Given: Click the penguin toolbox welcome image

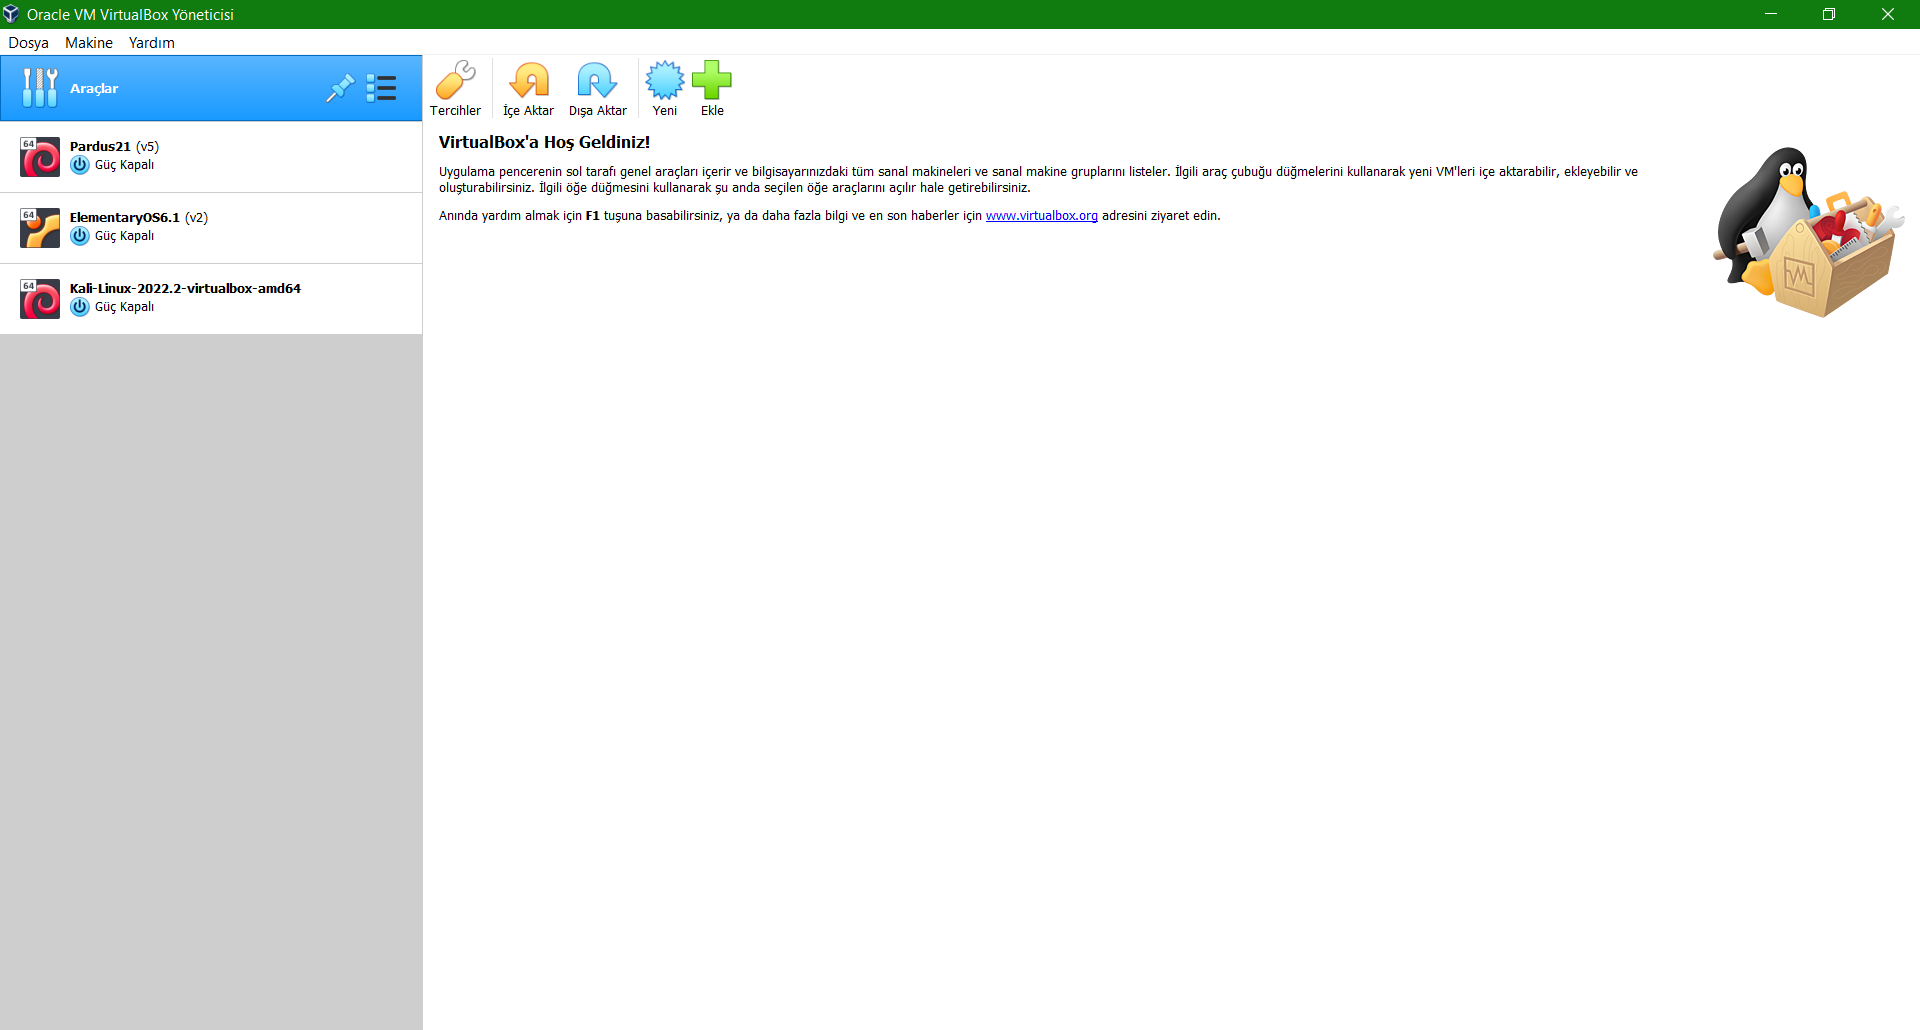Looking at the screenshot, I should pyautogui.click(x=1808, y=232).
